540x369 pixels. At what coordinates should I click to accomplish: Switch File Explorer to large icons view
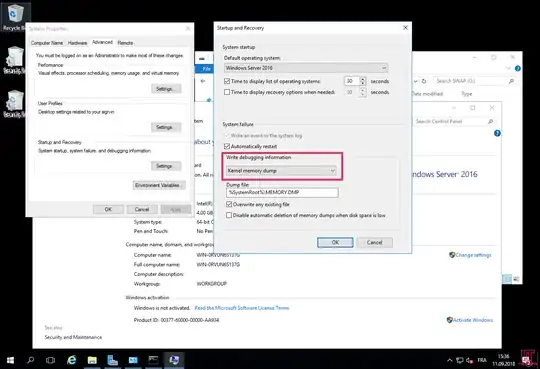(516, 279)
